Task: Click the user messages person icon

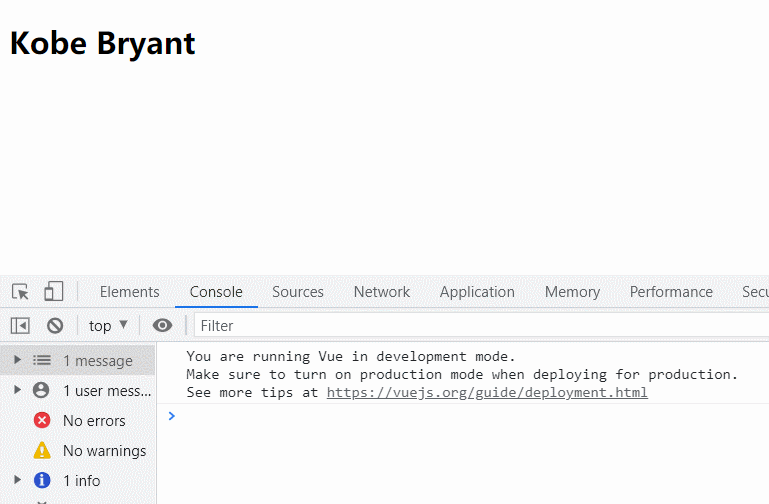Action: click(41, 390)
